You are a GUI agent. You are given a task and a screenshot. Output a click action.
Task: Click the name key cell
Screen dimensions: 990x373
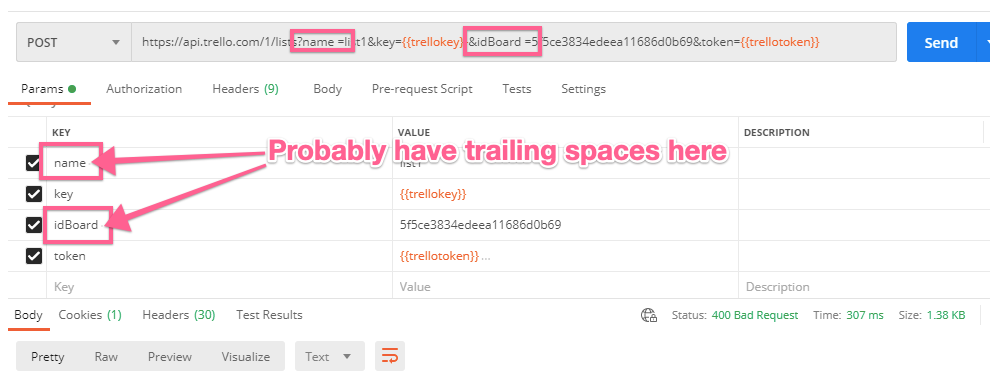click(x=220, y=163)
